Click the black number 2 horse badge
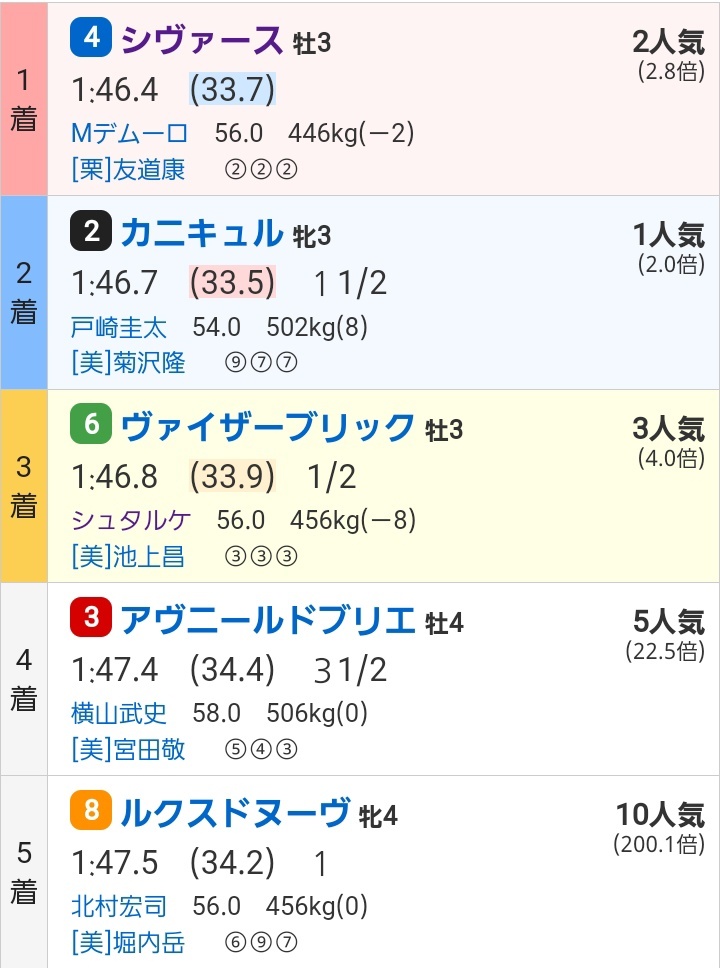The height and width of the screenshot is (968, 720). click(x=91, y=231)
